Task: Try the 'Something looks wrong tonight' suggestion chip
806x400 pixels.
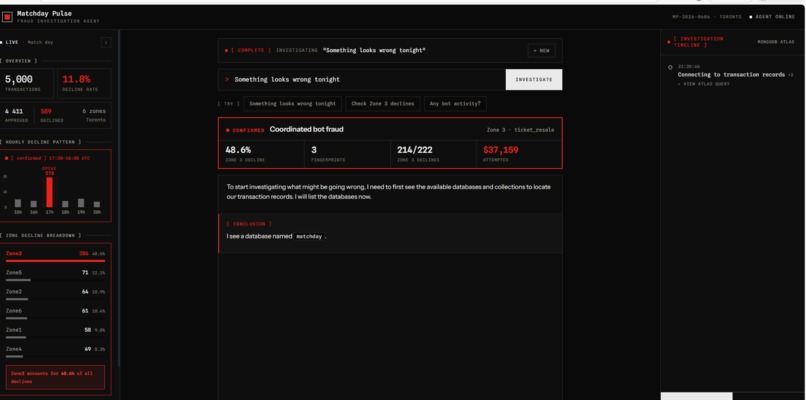Action: click(292, 104)
